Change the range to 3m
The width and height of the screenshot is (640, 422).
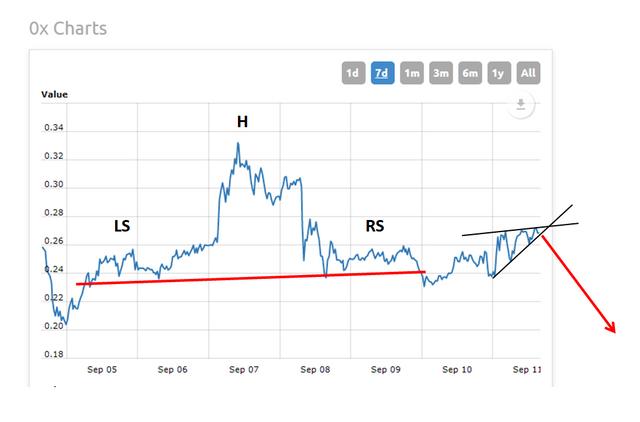[x=440, y=73]
